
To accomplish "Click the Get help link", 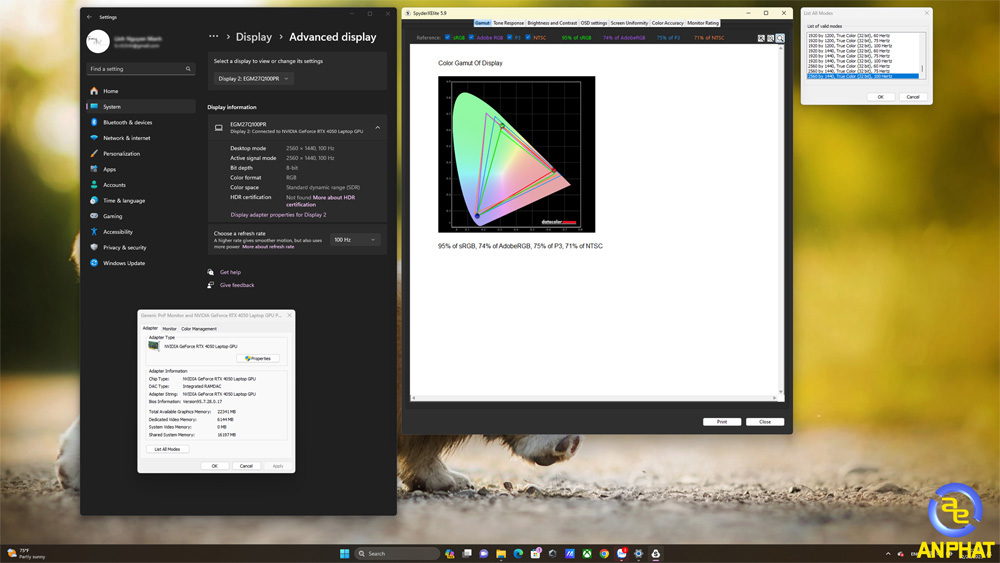I will click(230, 272).
